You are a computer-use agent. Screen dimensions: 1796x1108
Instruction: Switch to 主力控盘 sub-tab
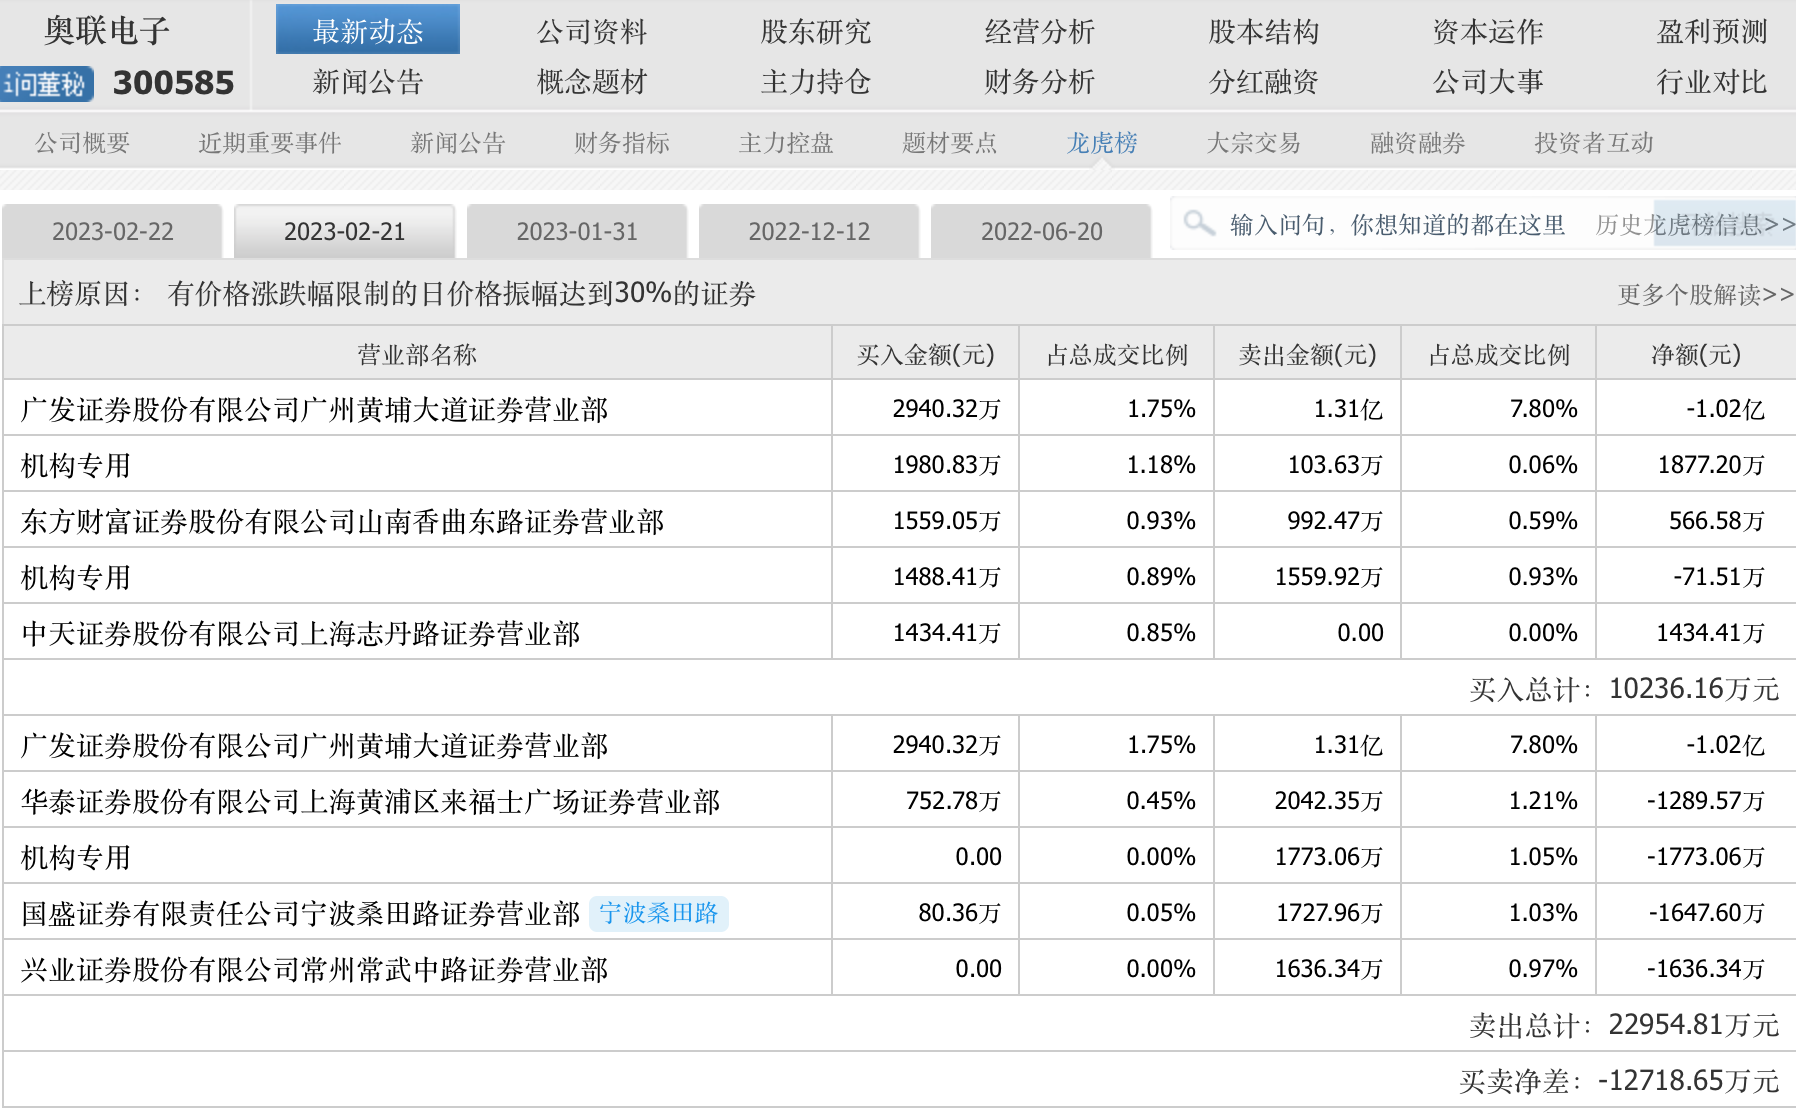coord(786,143)
